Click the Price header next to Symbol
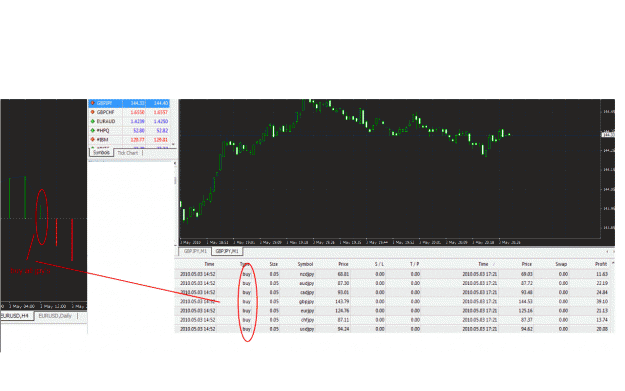Viewport: 625px width, 391px height. [343, 264]
